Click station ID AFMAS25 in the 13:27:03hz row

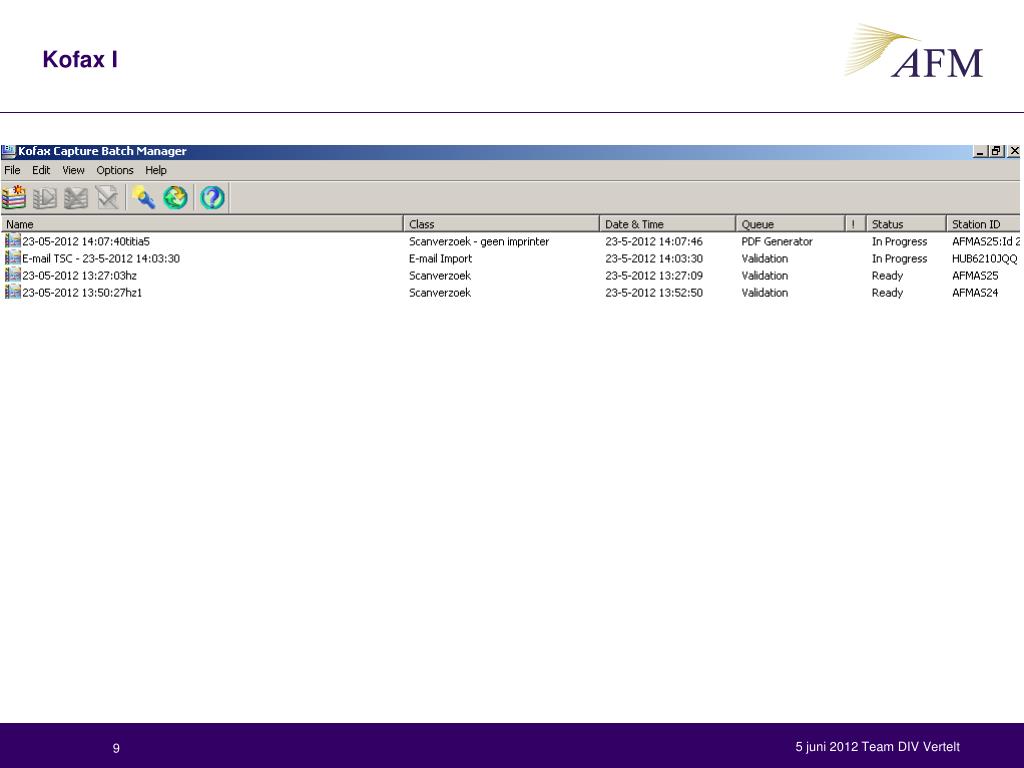pos(975,276)
